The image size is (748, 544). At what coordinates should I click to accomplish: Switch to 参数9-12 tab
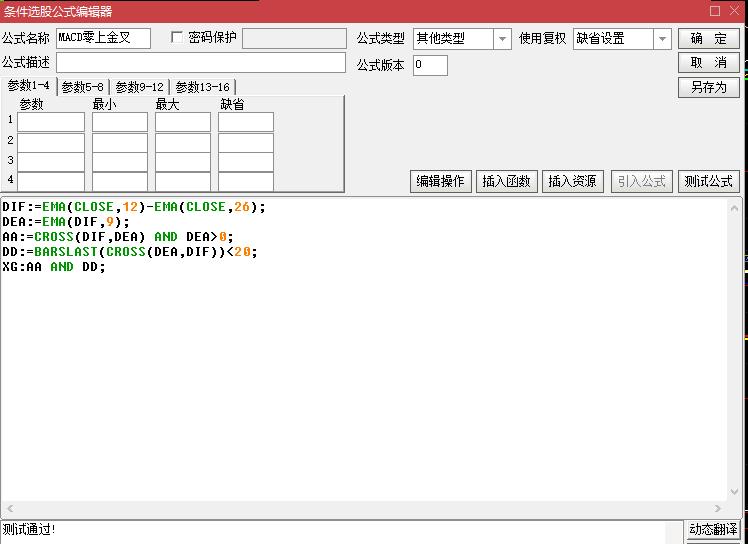click(x=139, y=87)
